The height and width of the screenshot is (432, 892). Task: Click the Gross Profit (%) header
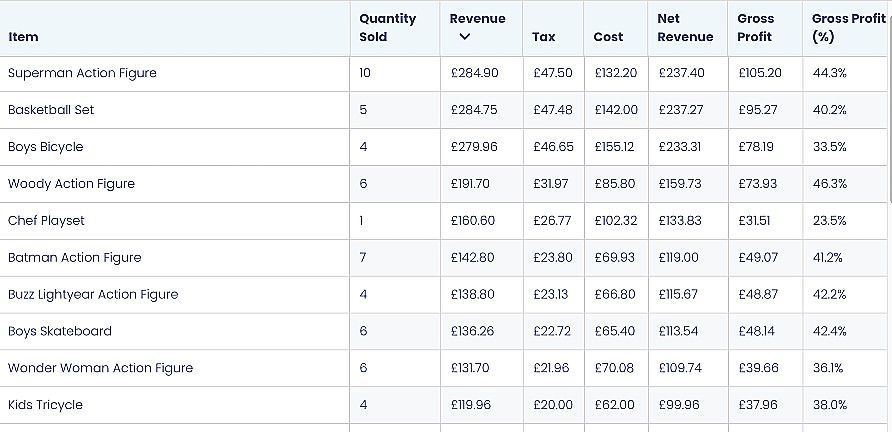848,27
